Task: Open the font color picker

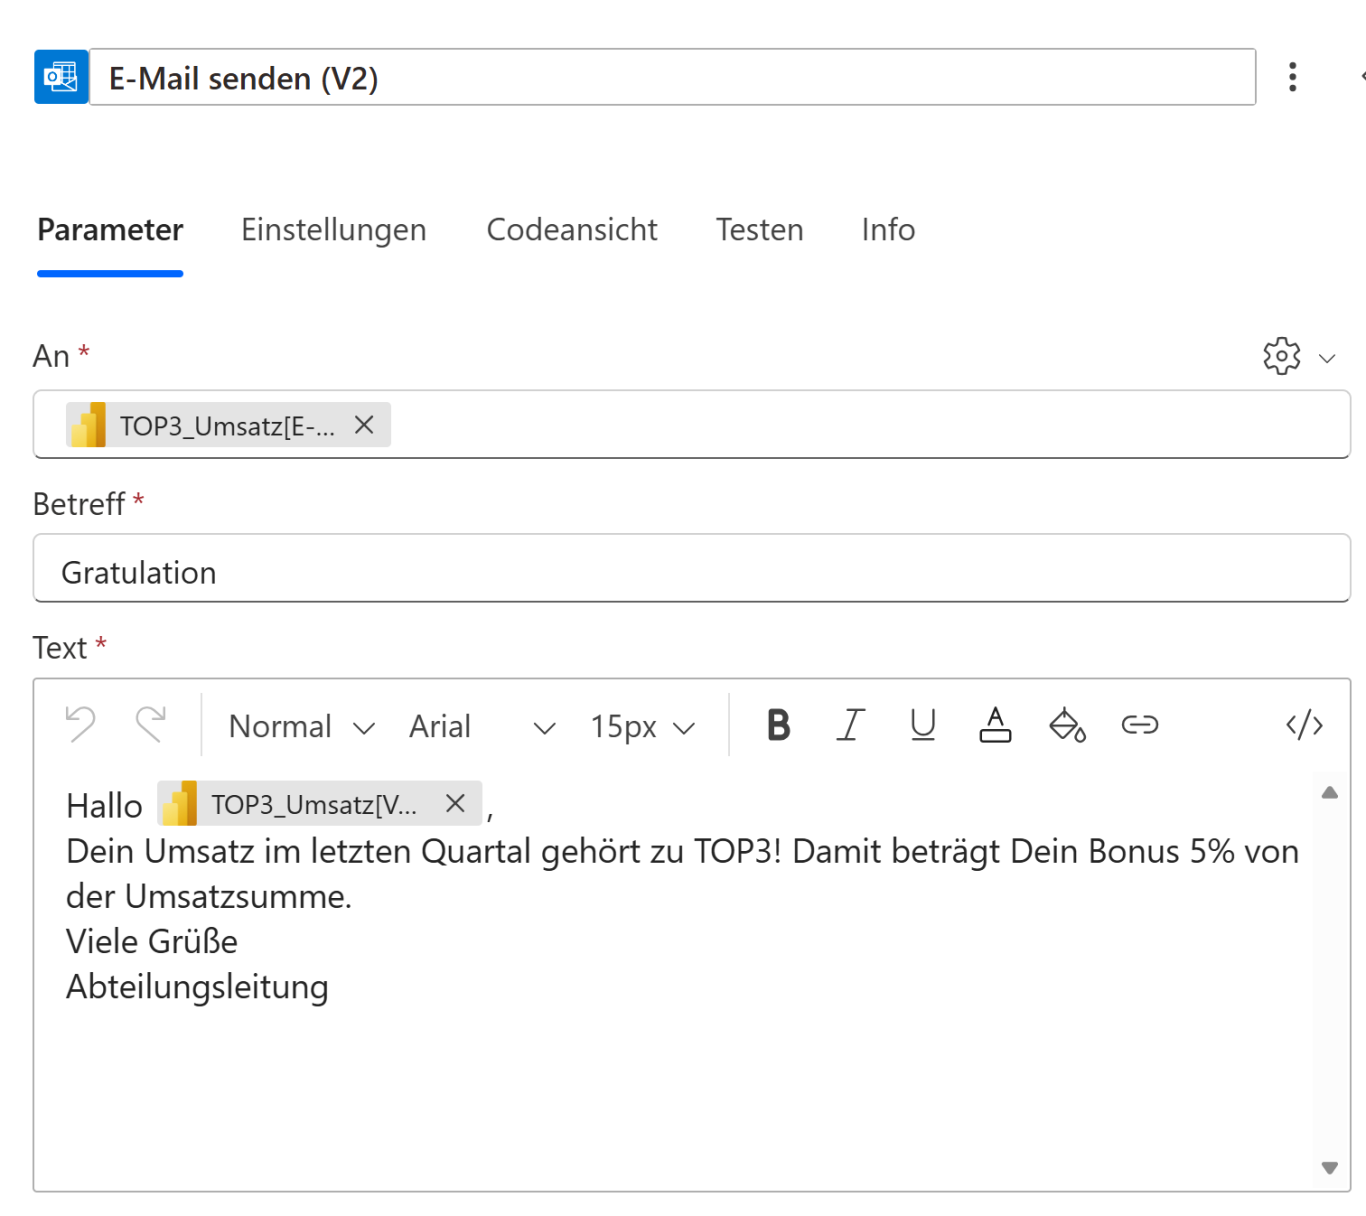Action: (995, 725)
